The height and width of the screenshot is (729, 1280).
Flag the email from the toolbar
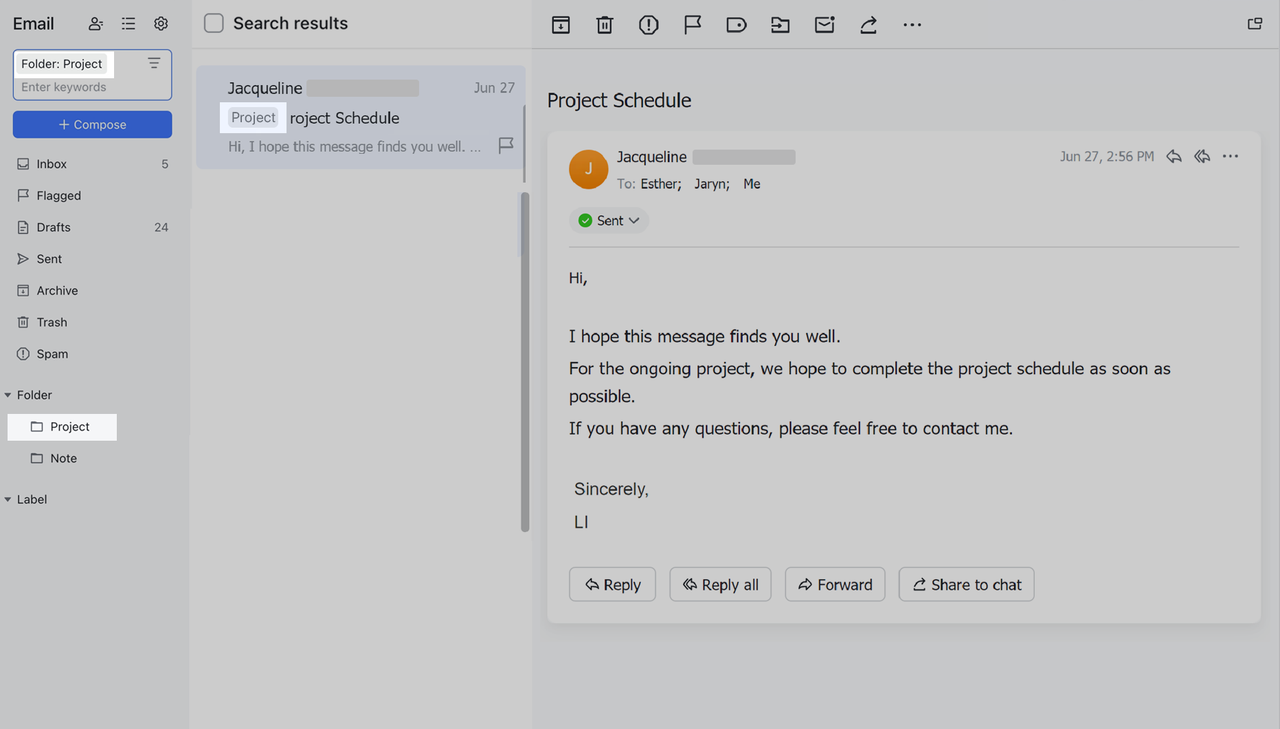(692, 24)
